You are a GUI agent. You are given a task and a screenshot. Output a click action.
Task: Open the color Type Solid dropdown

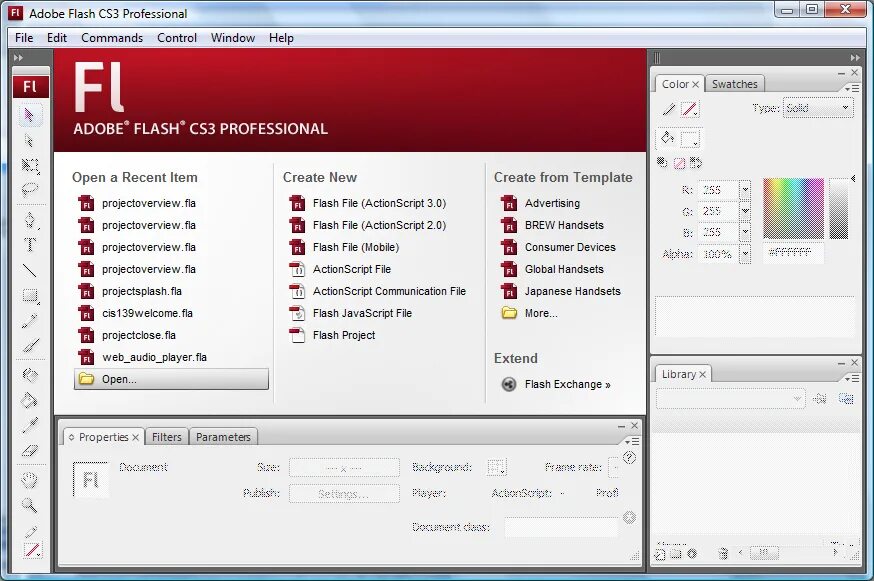click(x=818, y=108)
